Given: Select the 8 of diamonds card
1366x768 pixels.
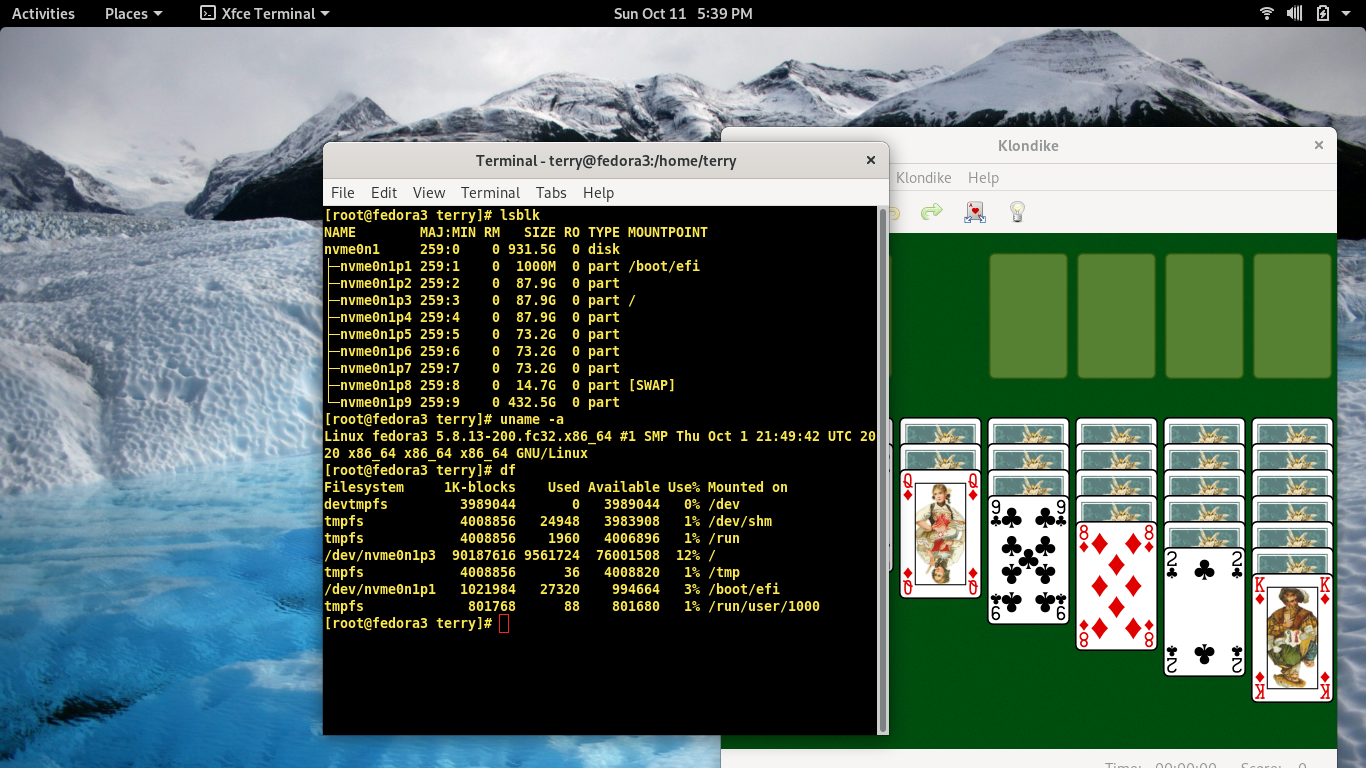Looking at the screenshot, I should click(x=1117, y=586).
